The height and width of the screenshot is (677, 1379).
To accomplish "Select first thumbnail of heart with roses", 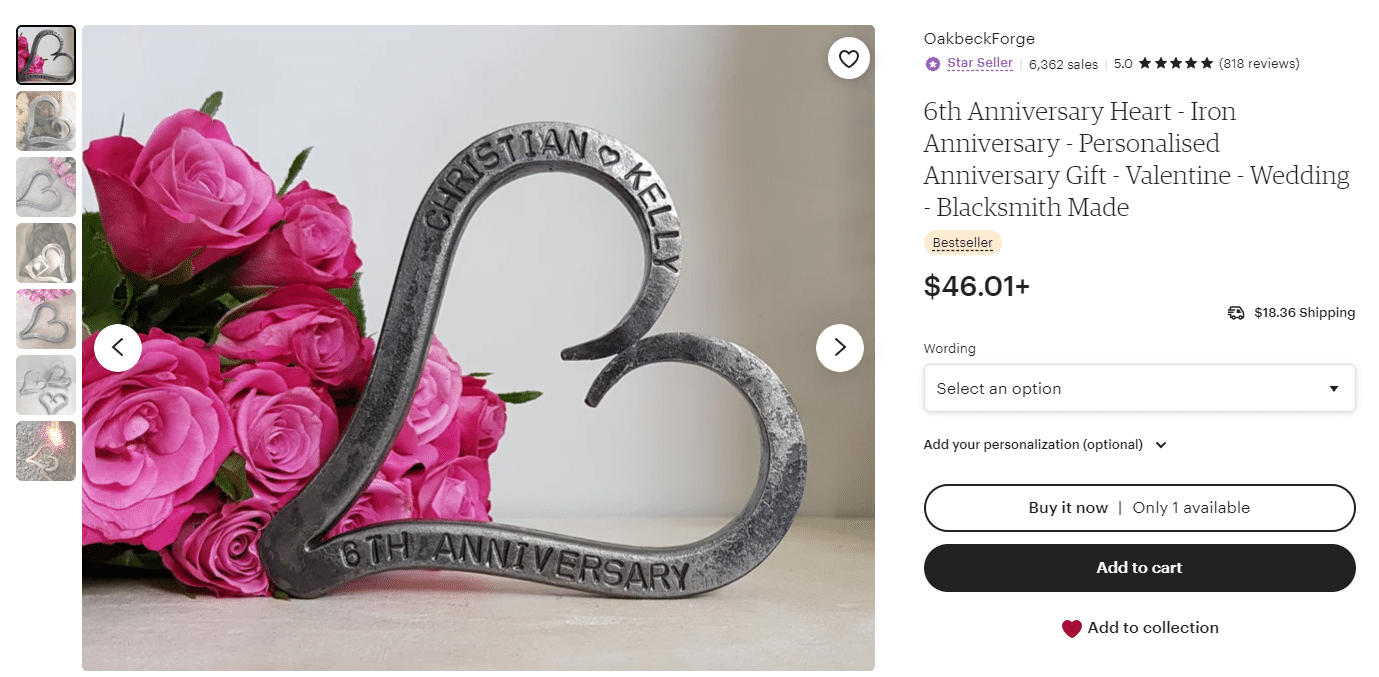I will (x=46, y=55).
